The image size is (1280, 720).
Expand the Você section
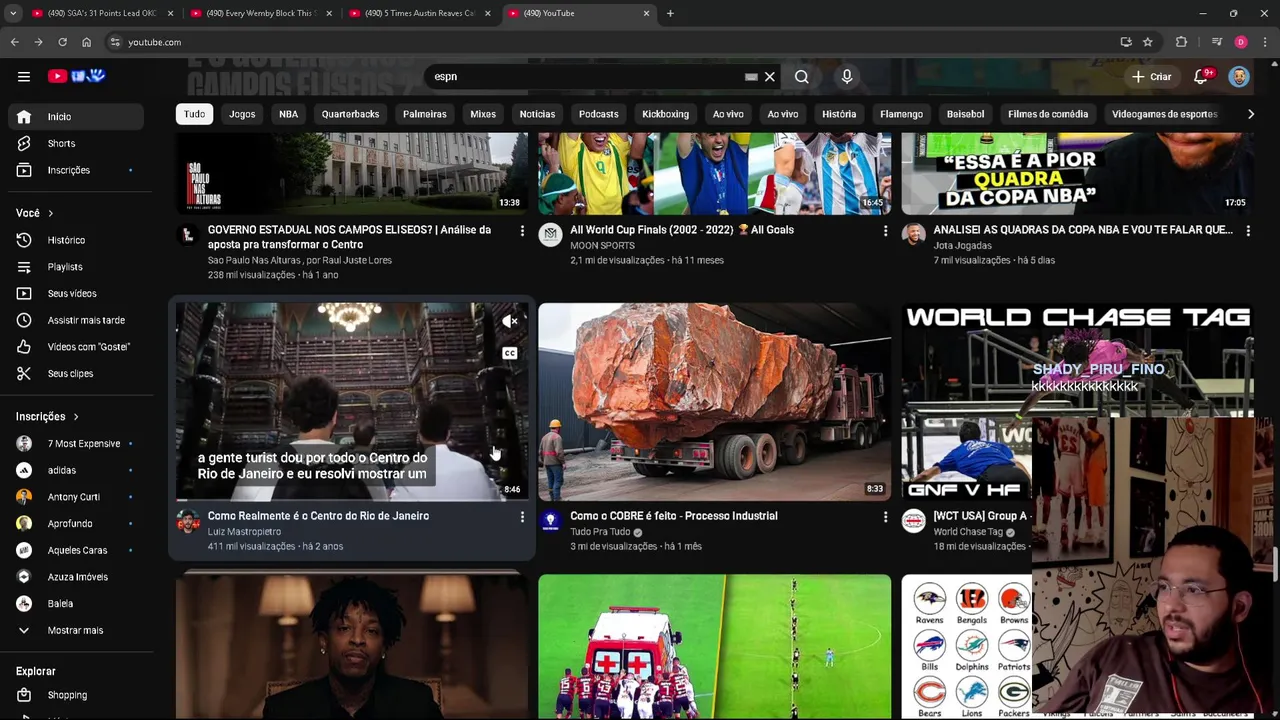pos(35,213)
